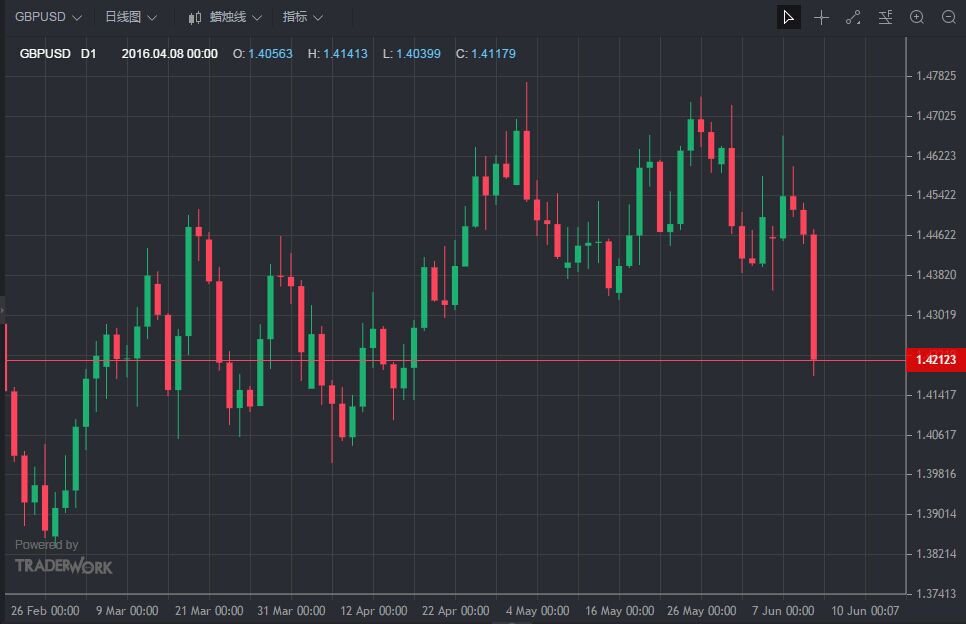This screenshot has width=966, height=624.
Task: Open the TRADERWORK logo link
Action: [64, 566]
